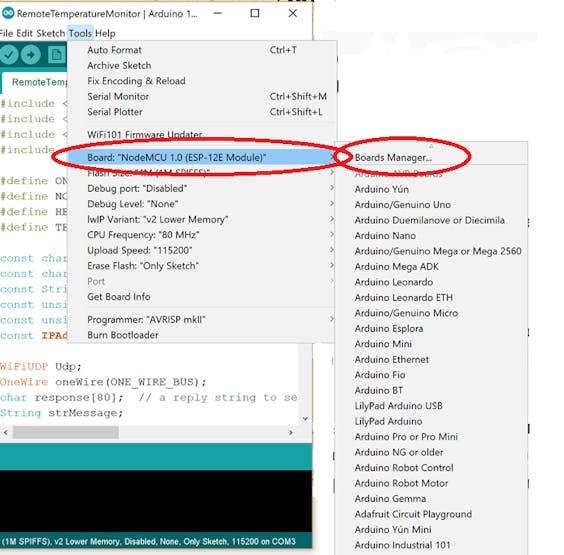Click the editor vertical scrollbar down arrow
This screenshot has height=555, width=564.
305,419
